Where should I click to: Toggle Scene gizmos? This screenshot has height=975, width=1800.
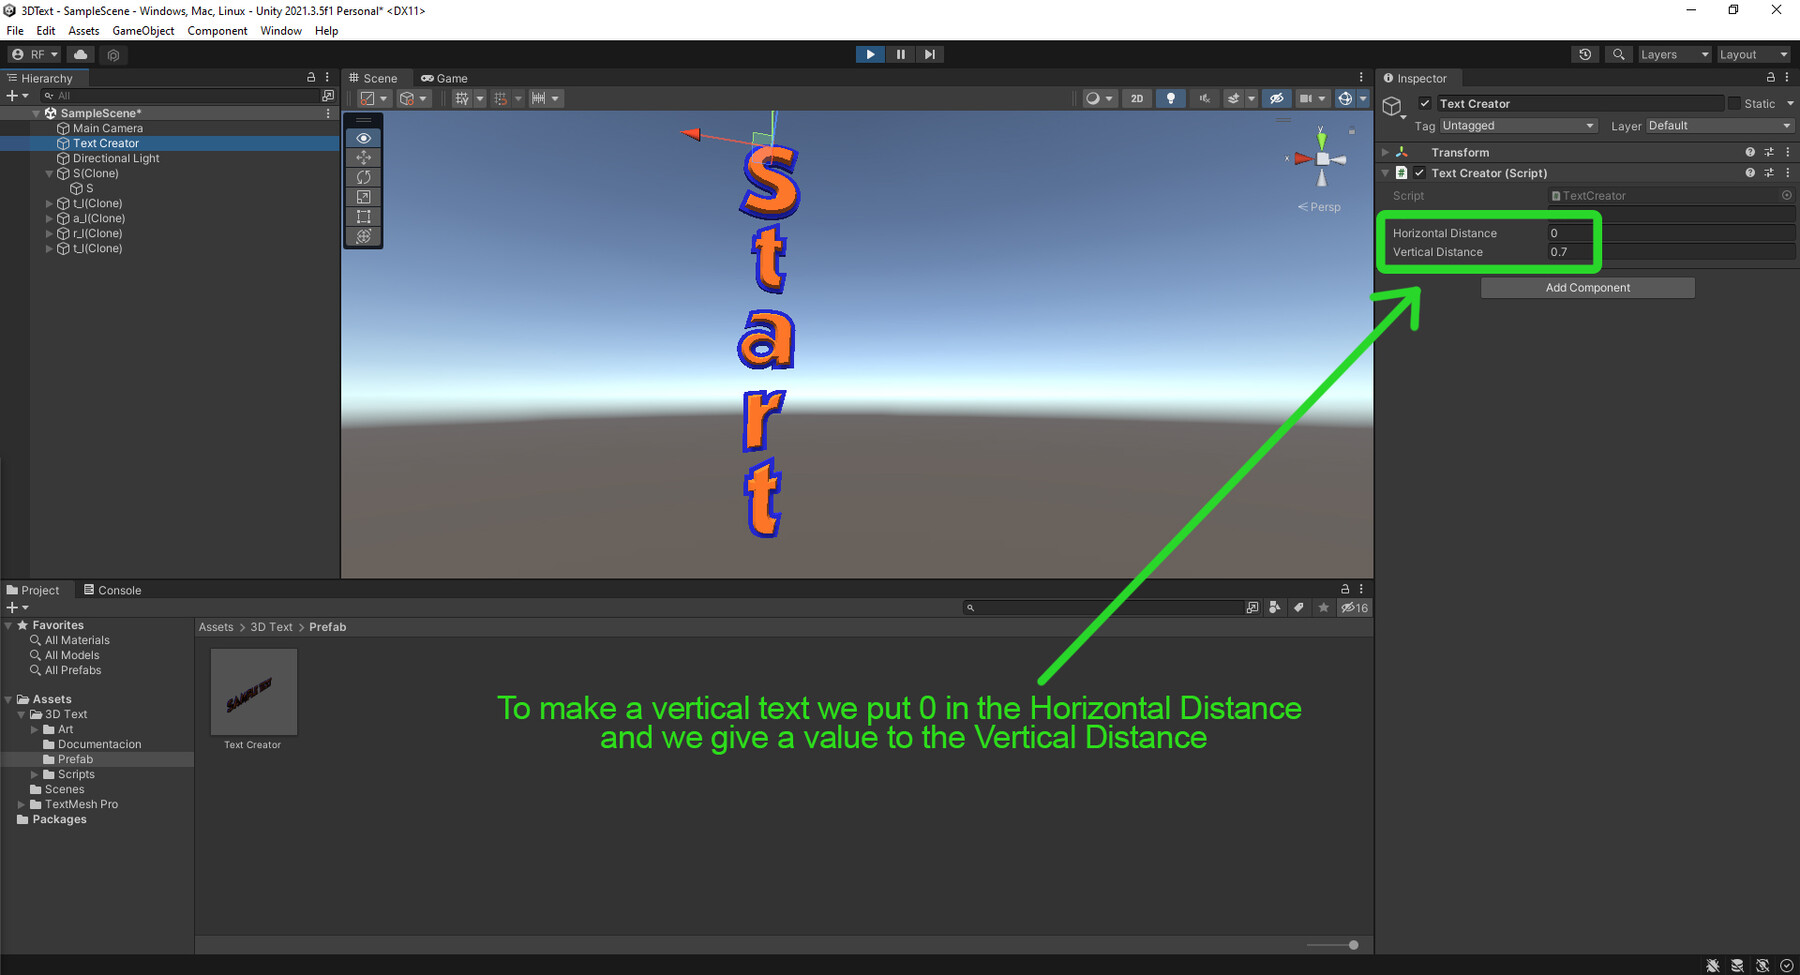pyautogui.click(x=1345, y=98)
